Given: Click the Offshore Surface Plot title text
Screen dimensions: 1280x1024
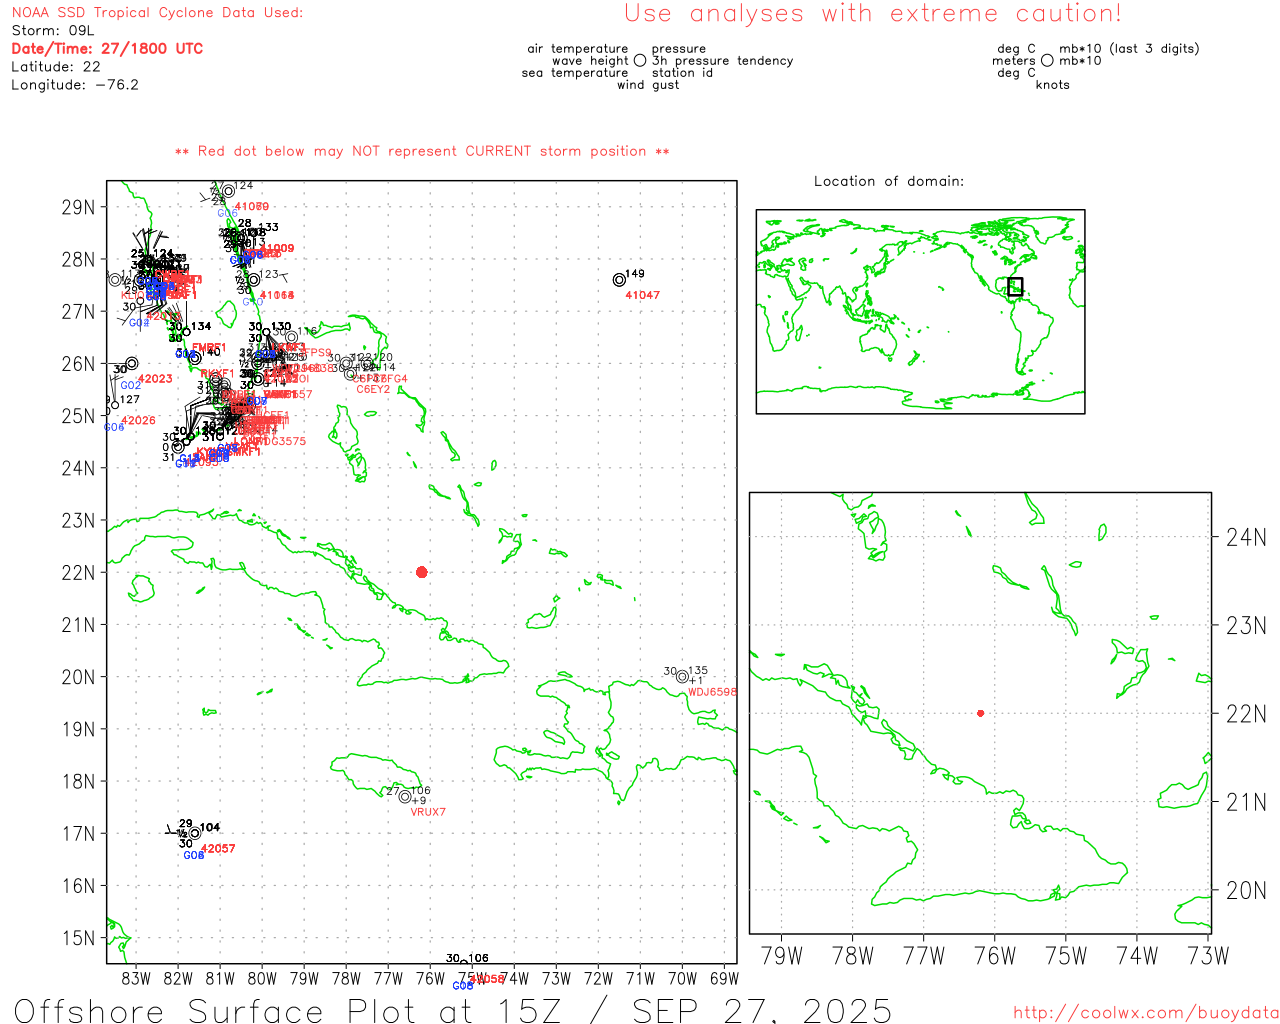Looking at the screenshot, I should click(x=452, y=1010).
